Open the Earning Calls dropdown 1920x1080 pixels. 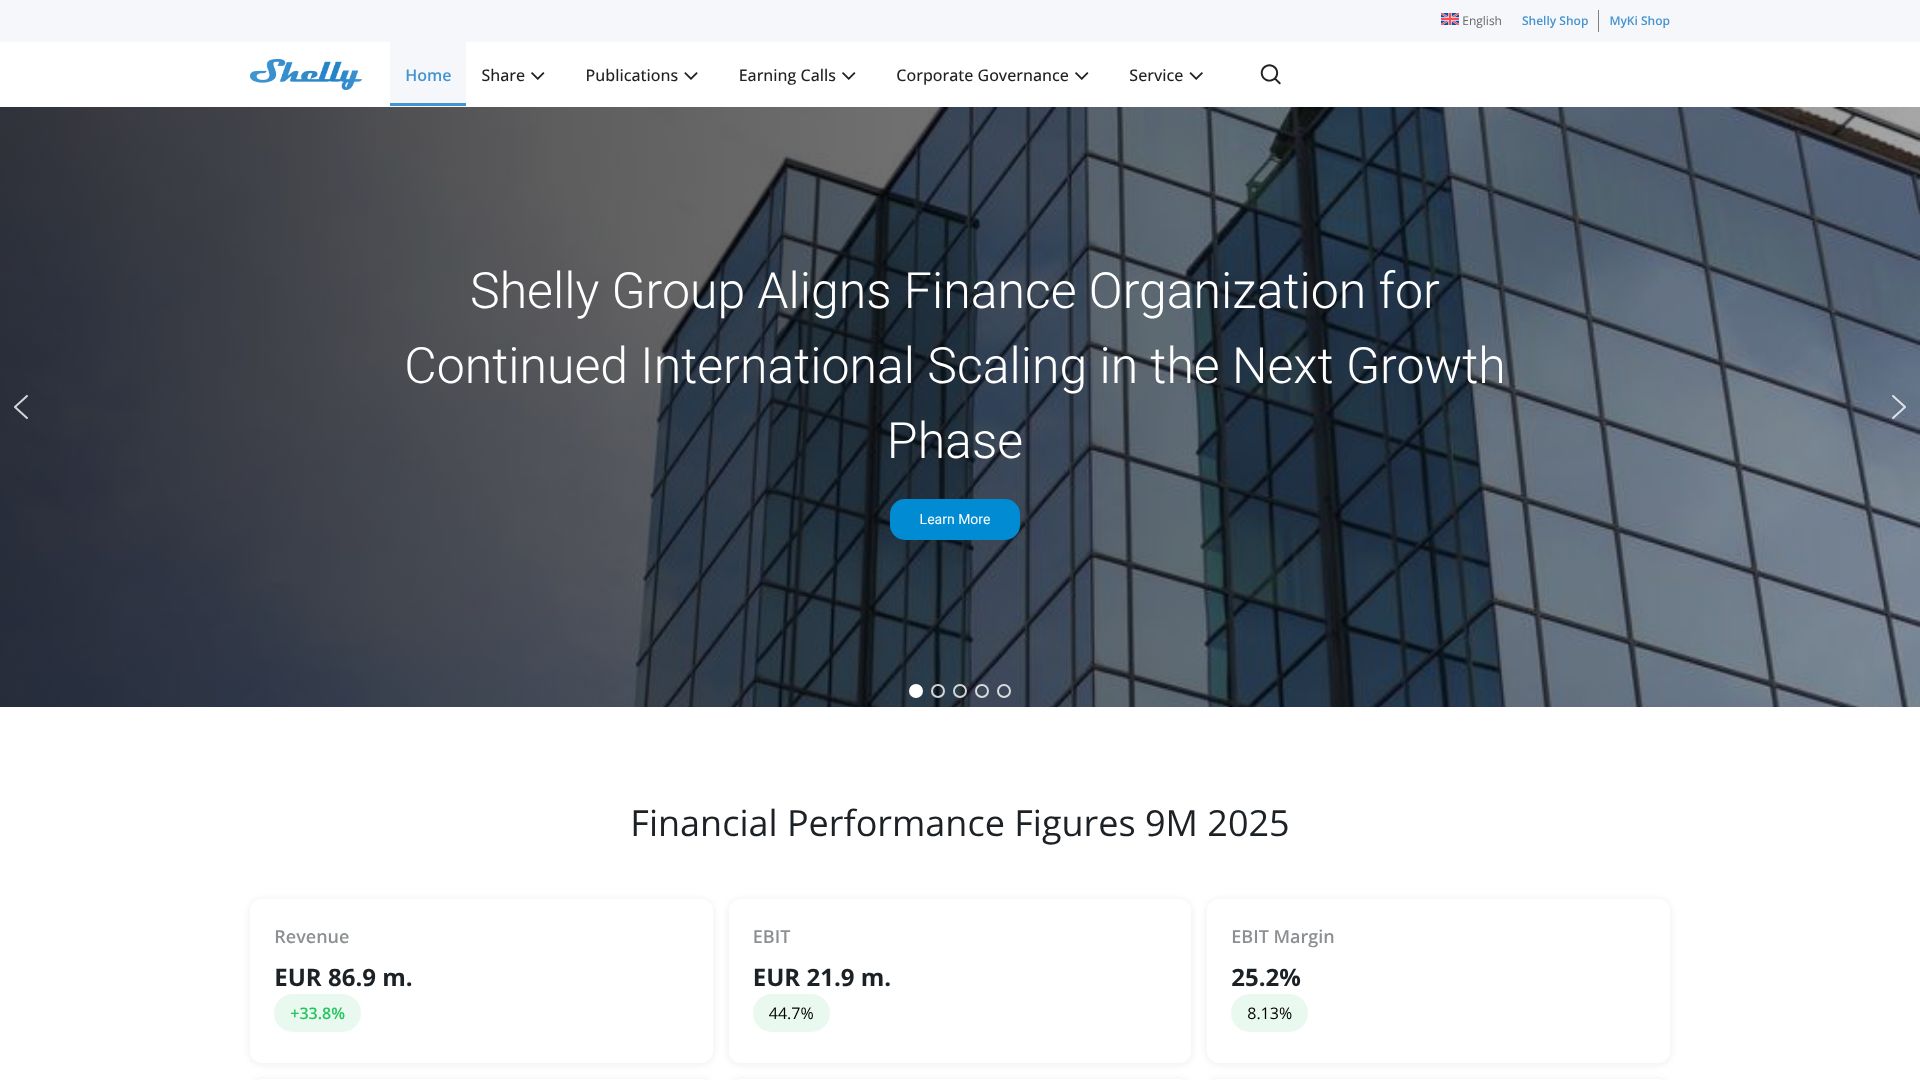[x=797, y=75]
